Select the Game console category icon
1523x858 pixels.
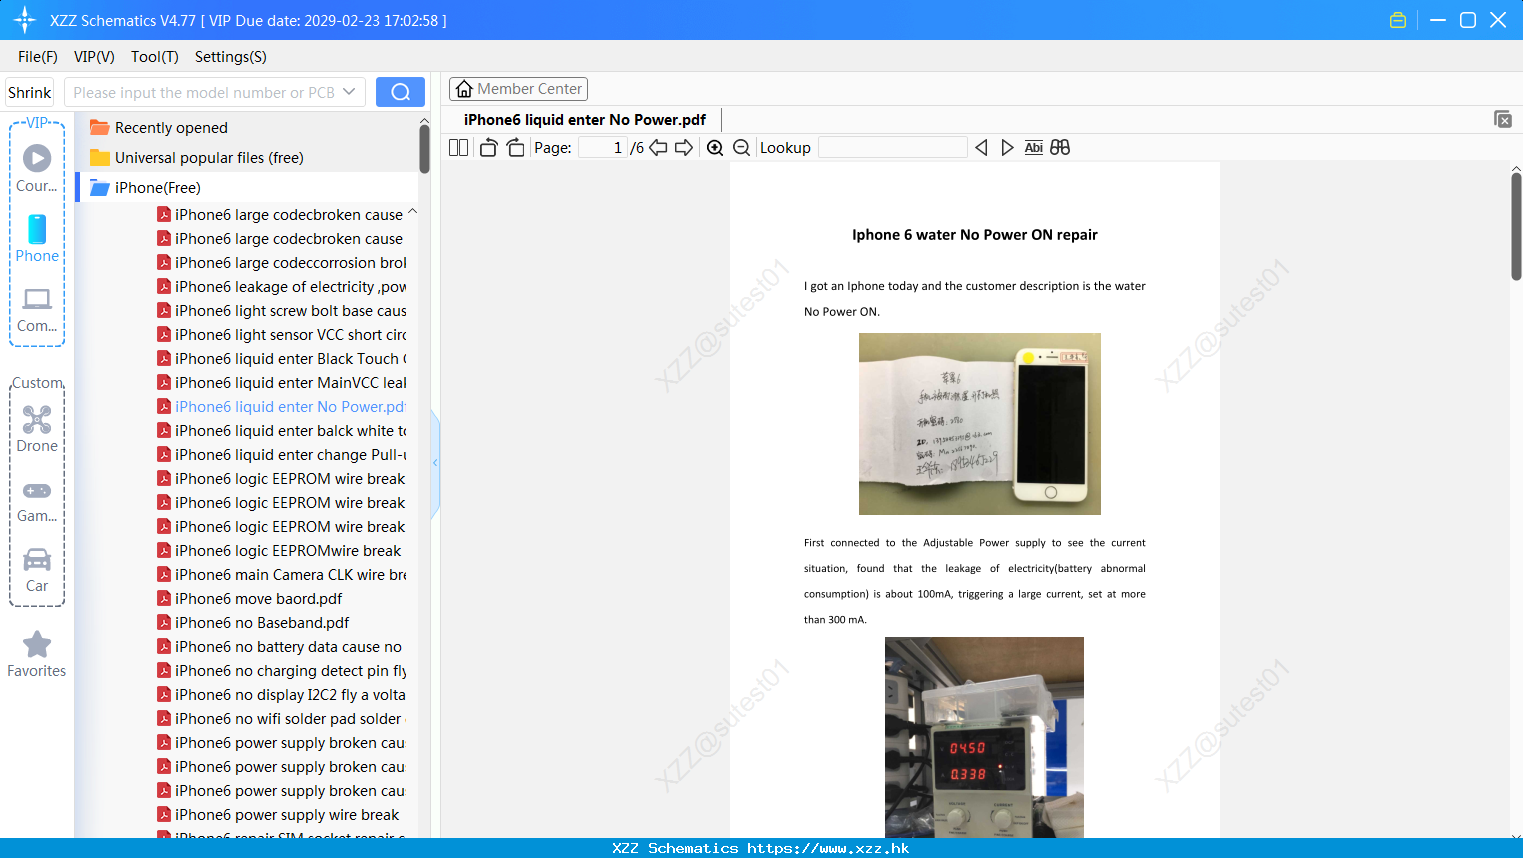pyautogui.click(x=37, y=491)
